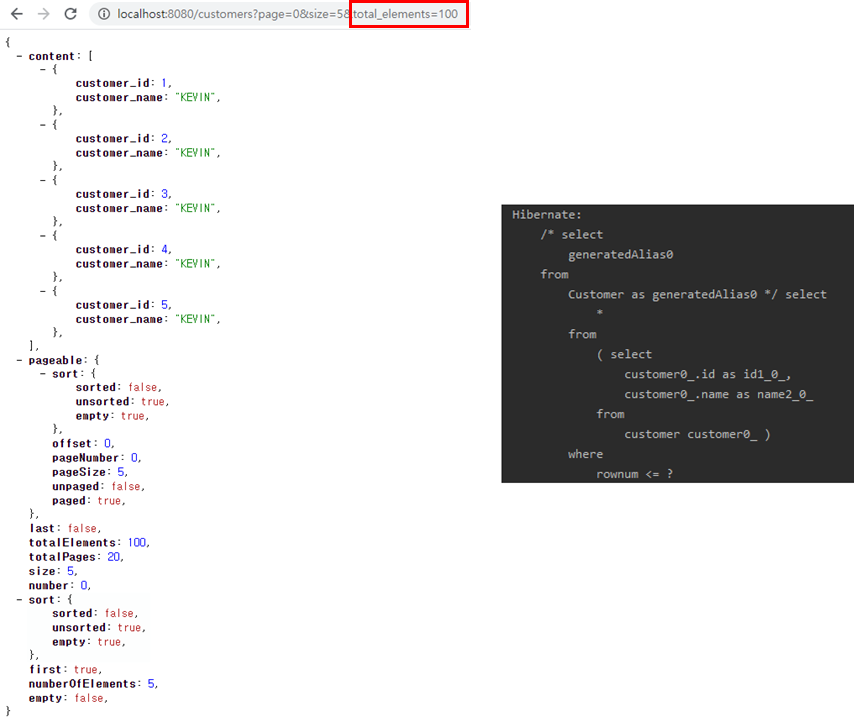Viewport: 854px width, 722px height.
Task: Click the Hibernate: log heading
Action: tap(547, 215)
